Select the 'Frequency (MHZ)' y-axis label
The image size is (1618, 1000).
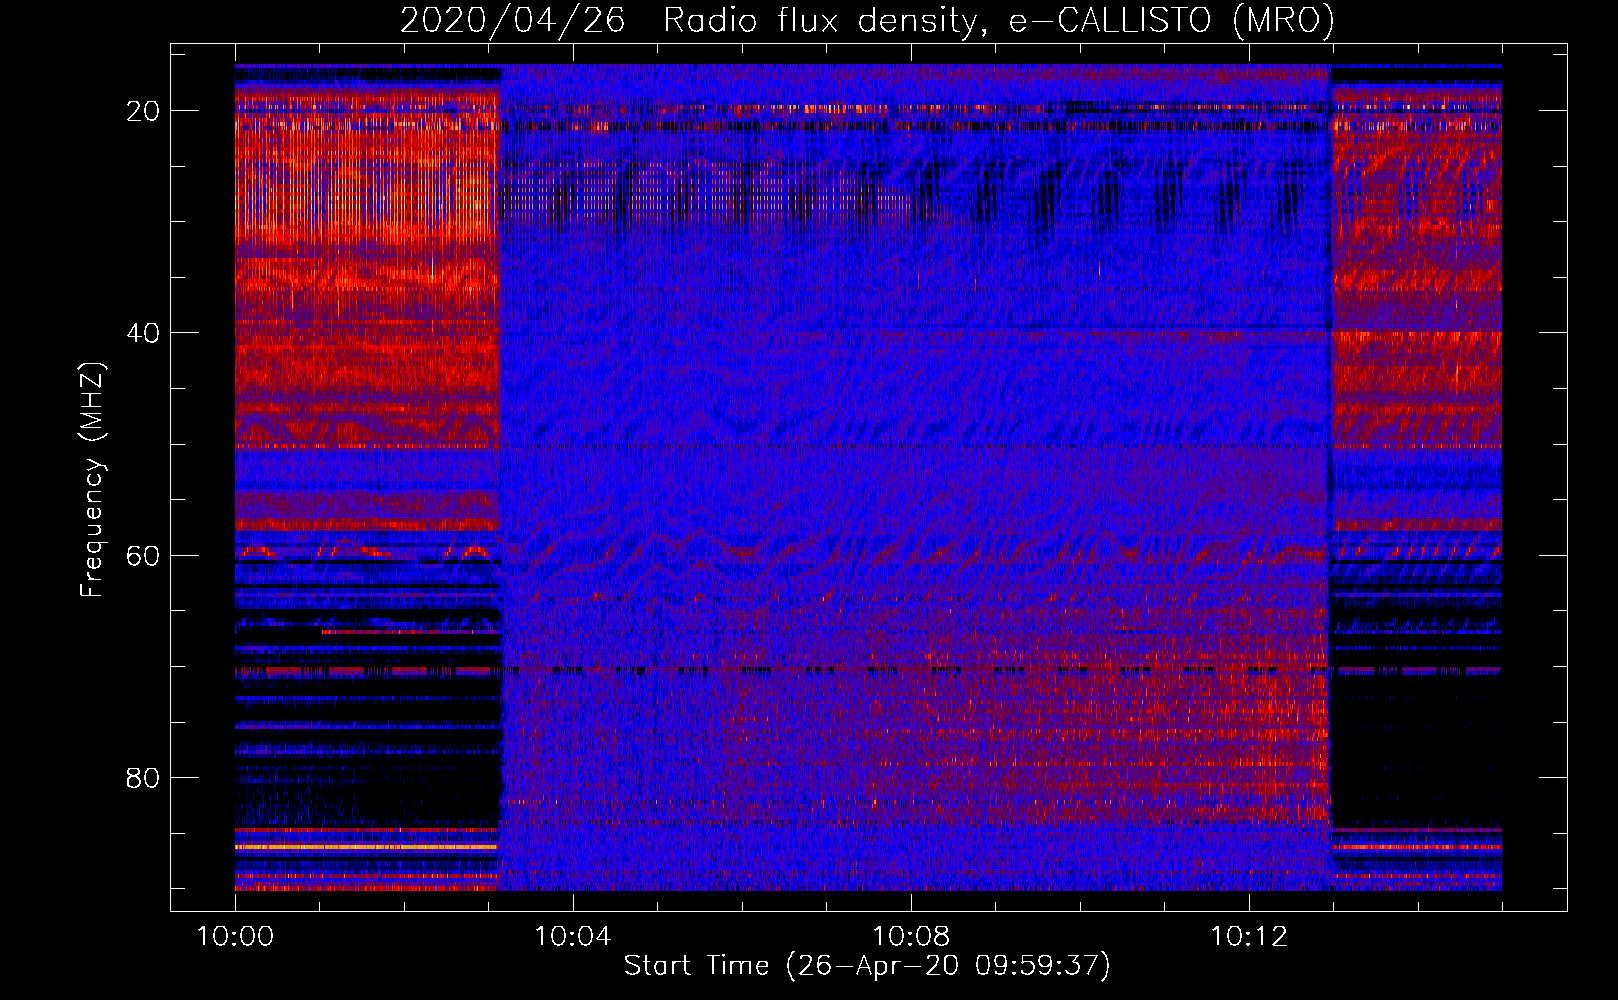click(x=92, y=480)
